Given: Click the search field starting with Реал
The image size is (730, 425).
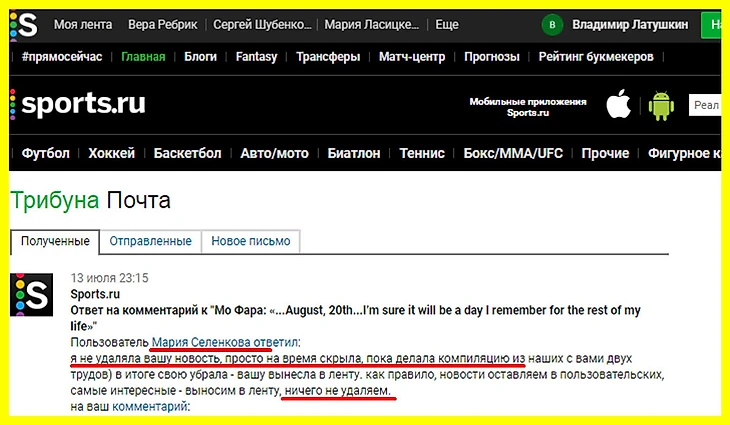Looking at the screenshot, I should click(x=705, y=105).
